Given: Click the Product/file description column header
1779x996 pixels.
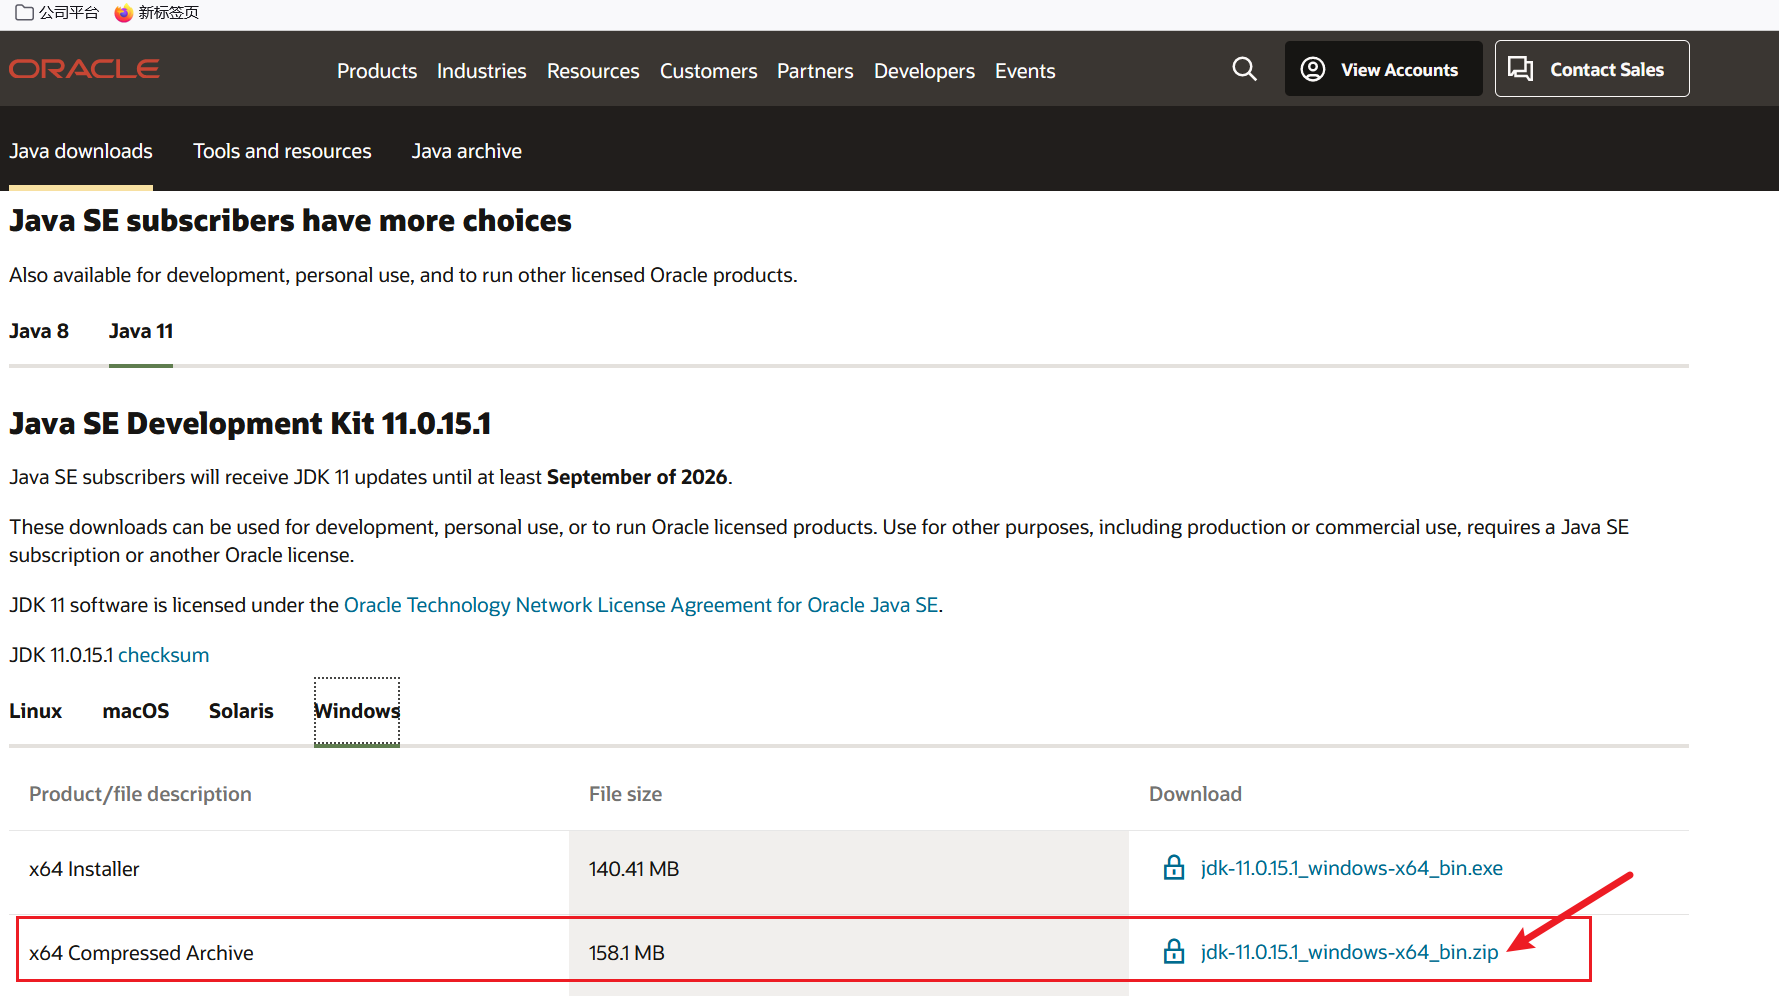Looking at the screenshot, I should [140, 794].
